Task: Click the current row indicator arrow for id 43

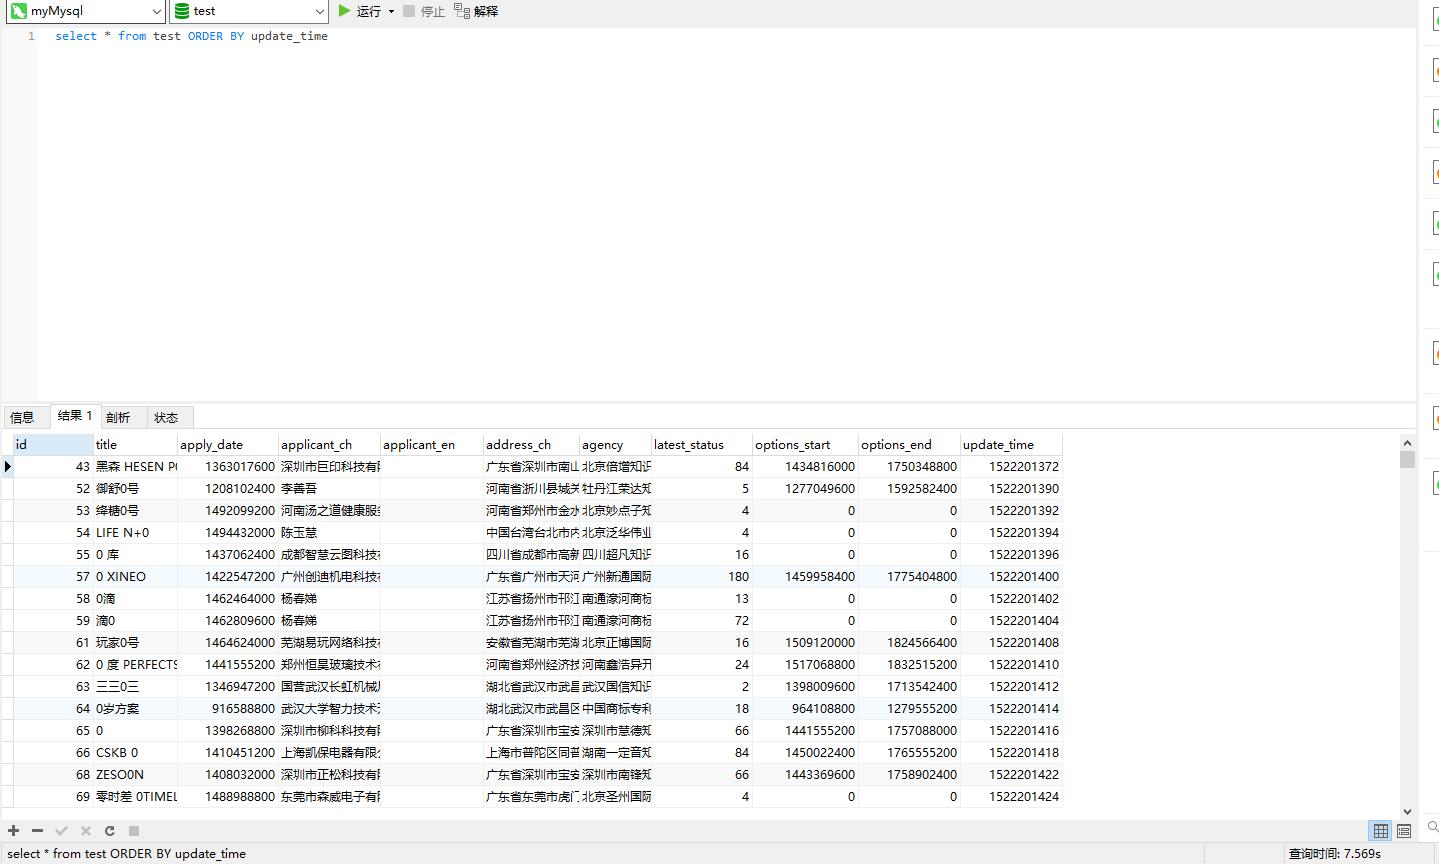Action: (x=7, y=467)
